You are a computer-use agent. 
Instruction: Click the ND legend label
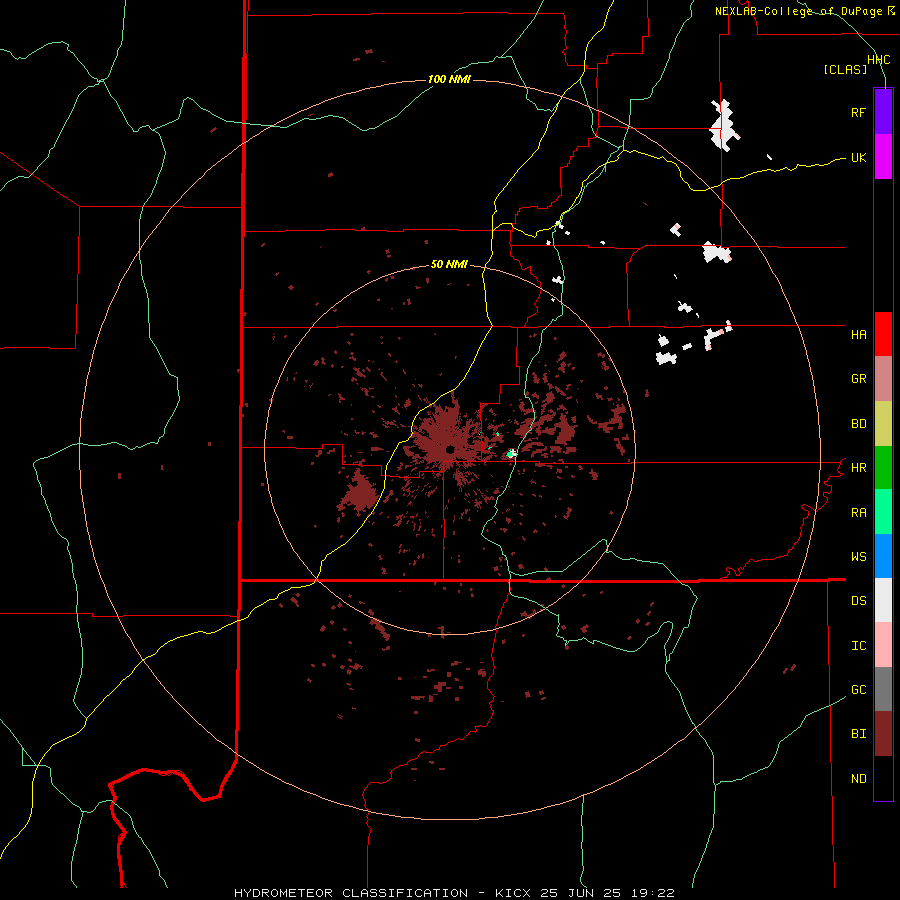point(858,779)
